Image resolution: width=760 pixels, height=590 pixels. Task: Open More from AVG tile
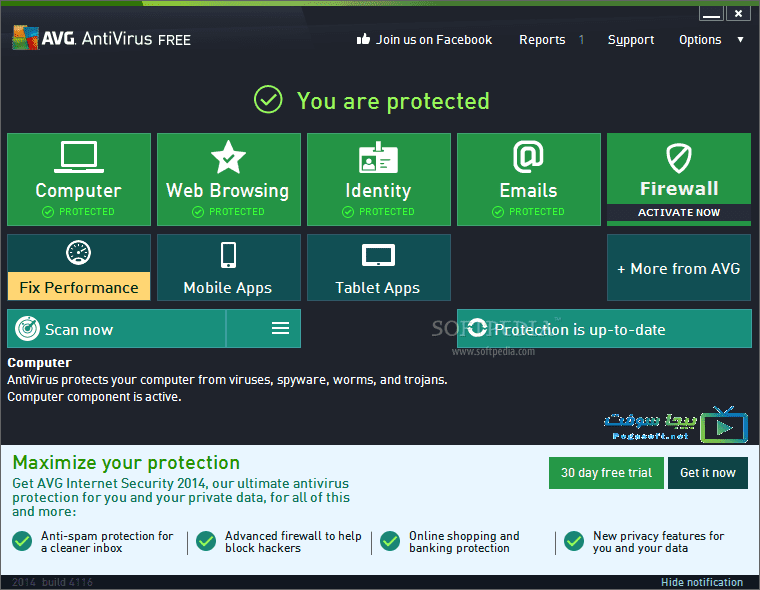679,268
